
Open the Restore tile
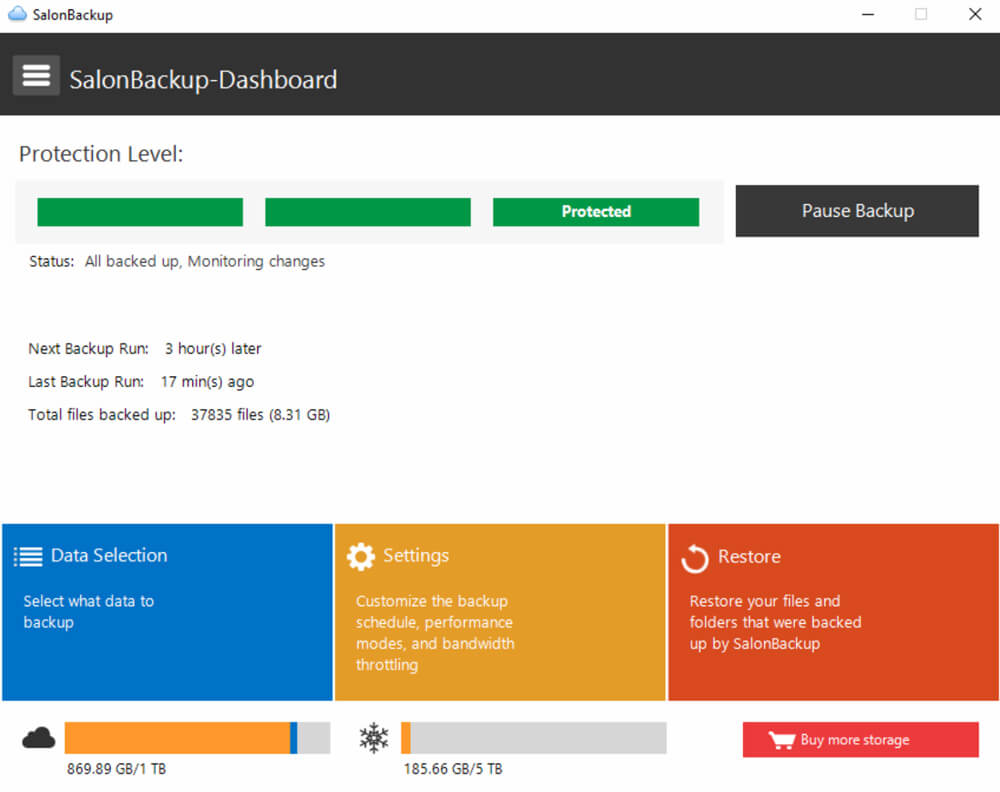pyautogui.click(x=833, y=612)
